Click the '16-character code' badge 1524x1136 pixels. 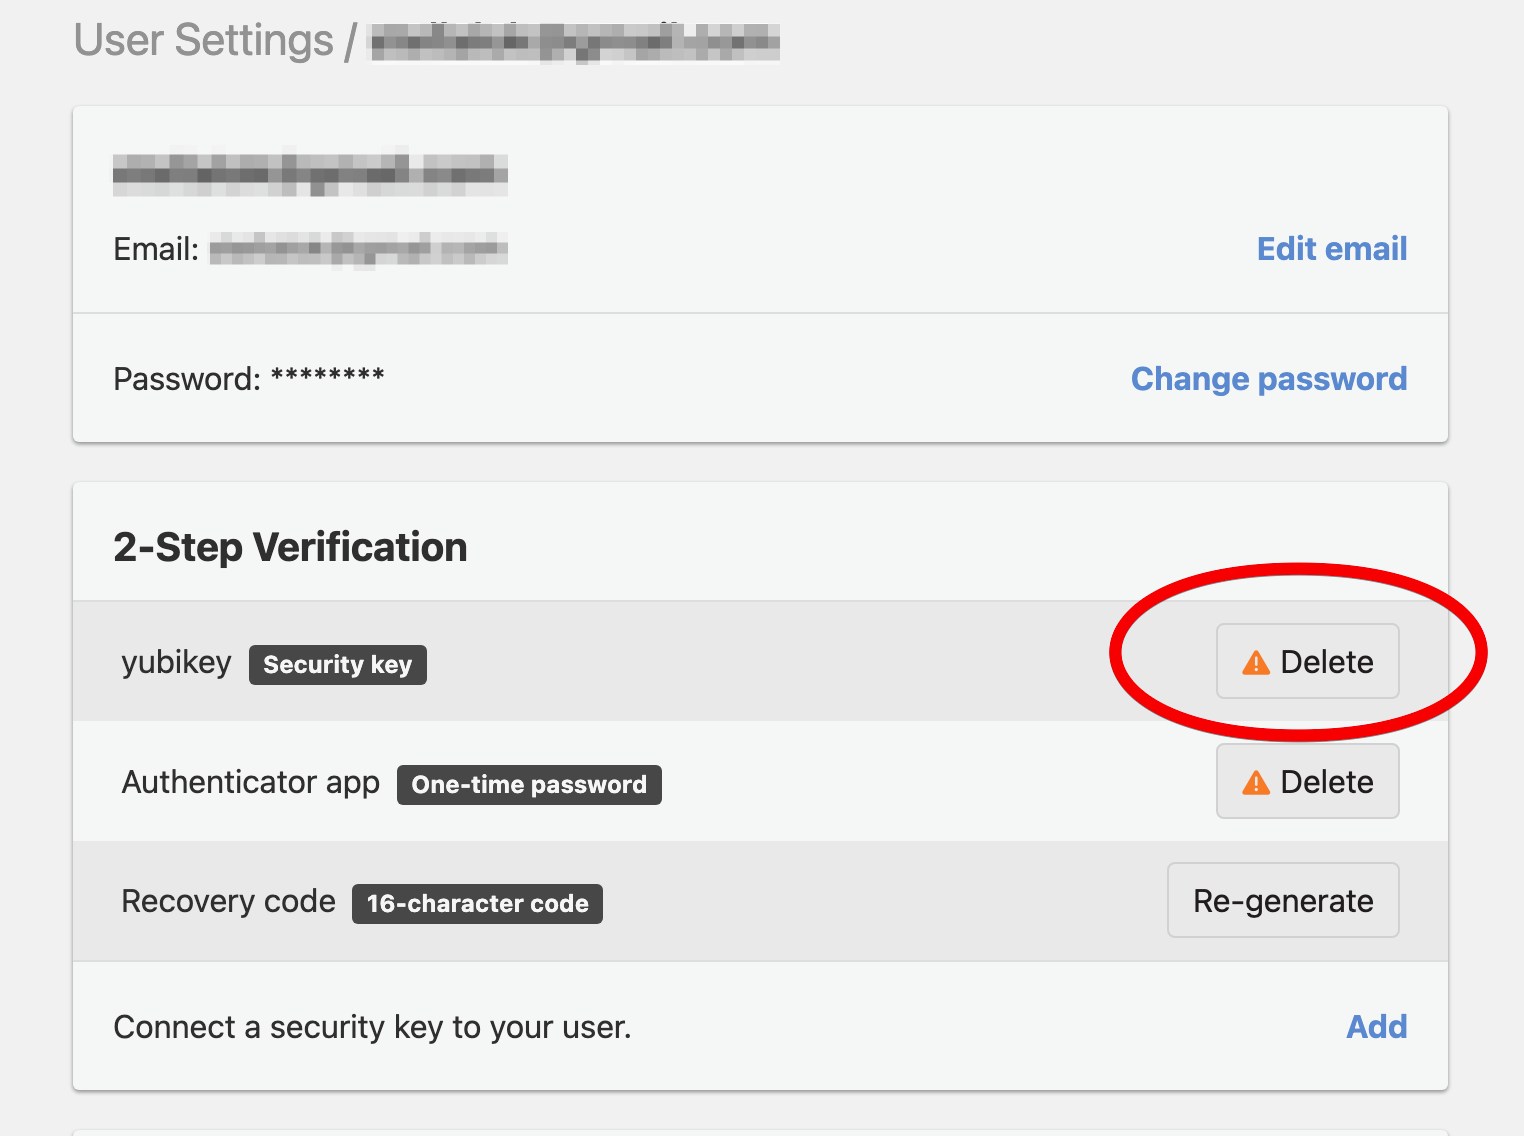(x=477, y=904)
